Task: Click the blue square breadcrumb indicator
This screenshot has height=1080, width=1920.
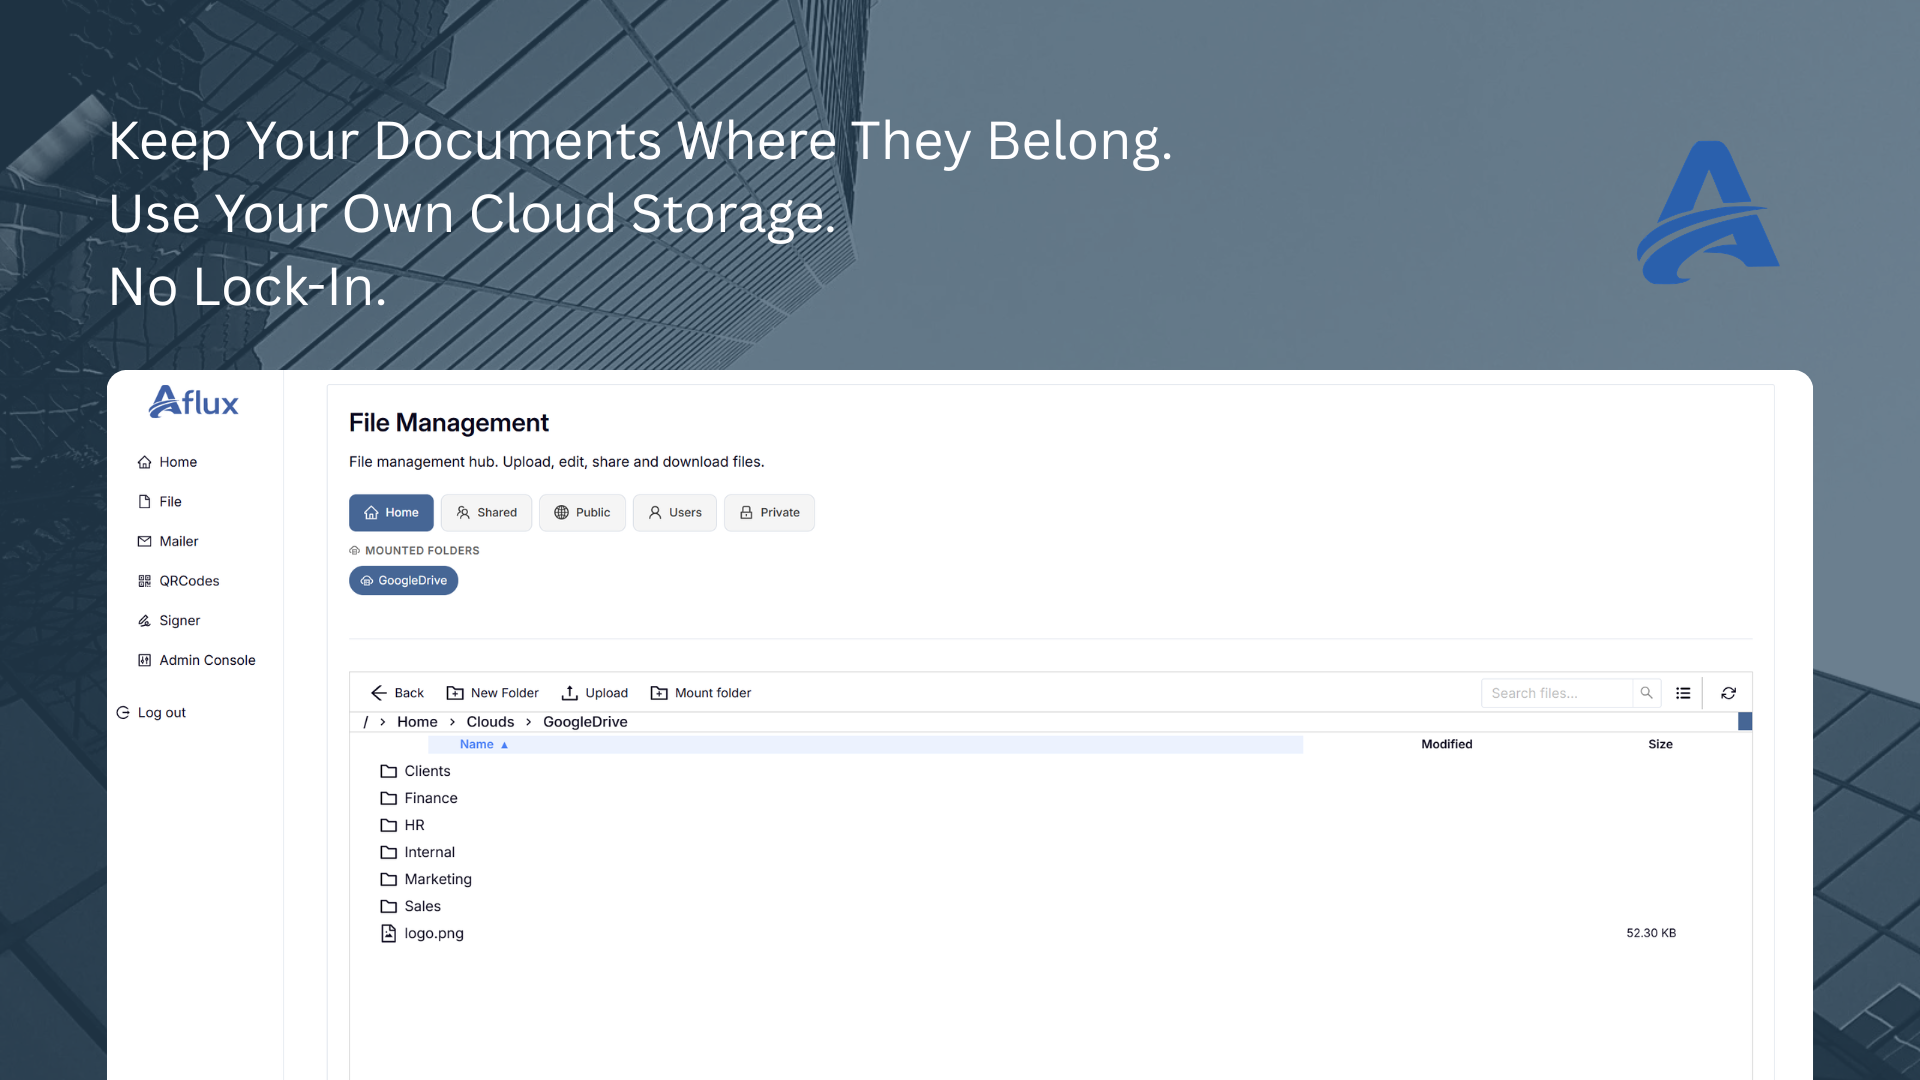Action: pyautogui.click(x=1745, y=721)
